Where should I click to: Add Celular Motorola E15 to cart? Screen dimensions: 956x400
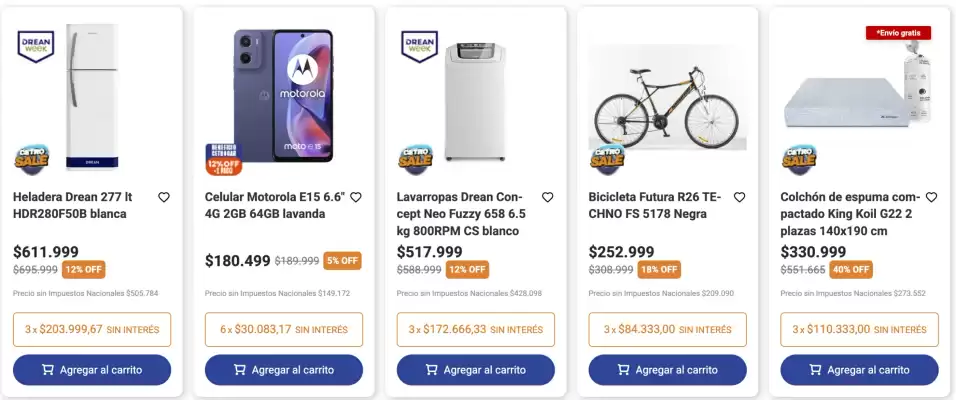click(x=284, y=370)
